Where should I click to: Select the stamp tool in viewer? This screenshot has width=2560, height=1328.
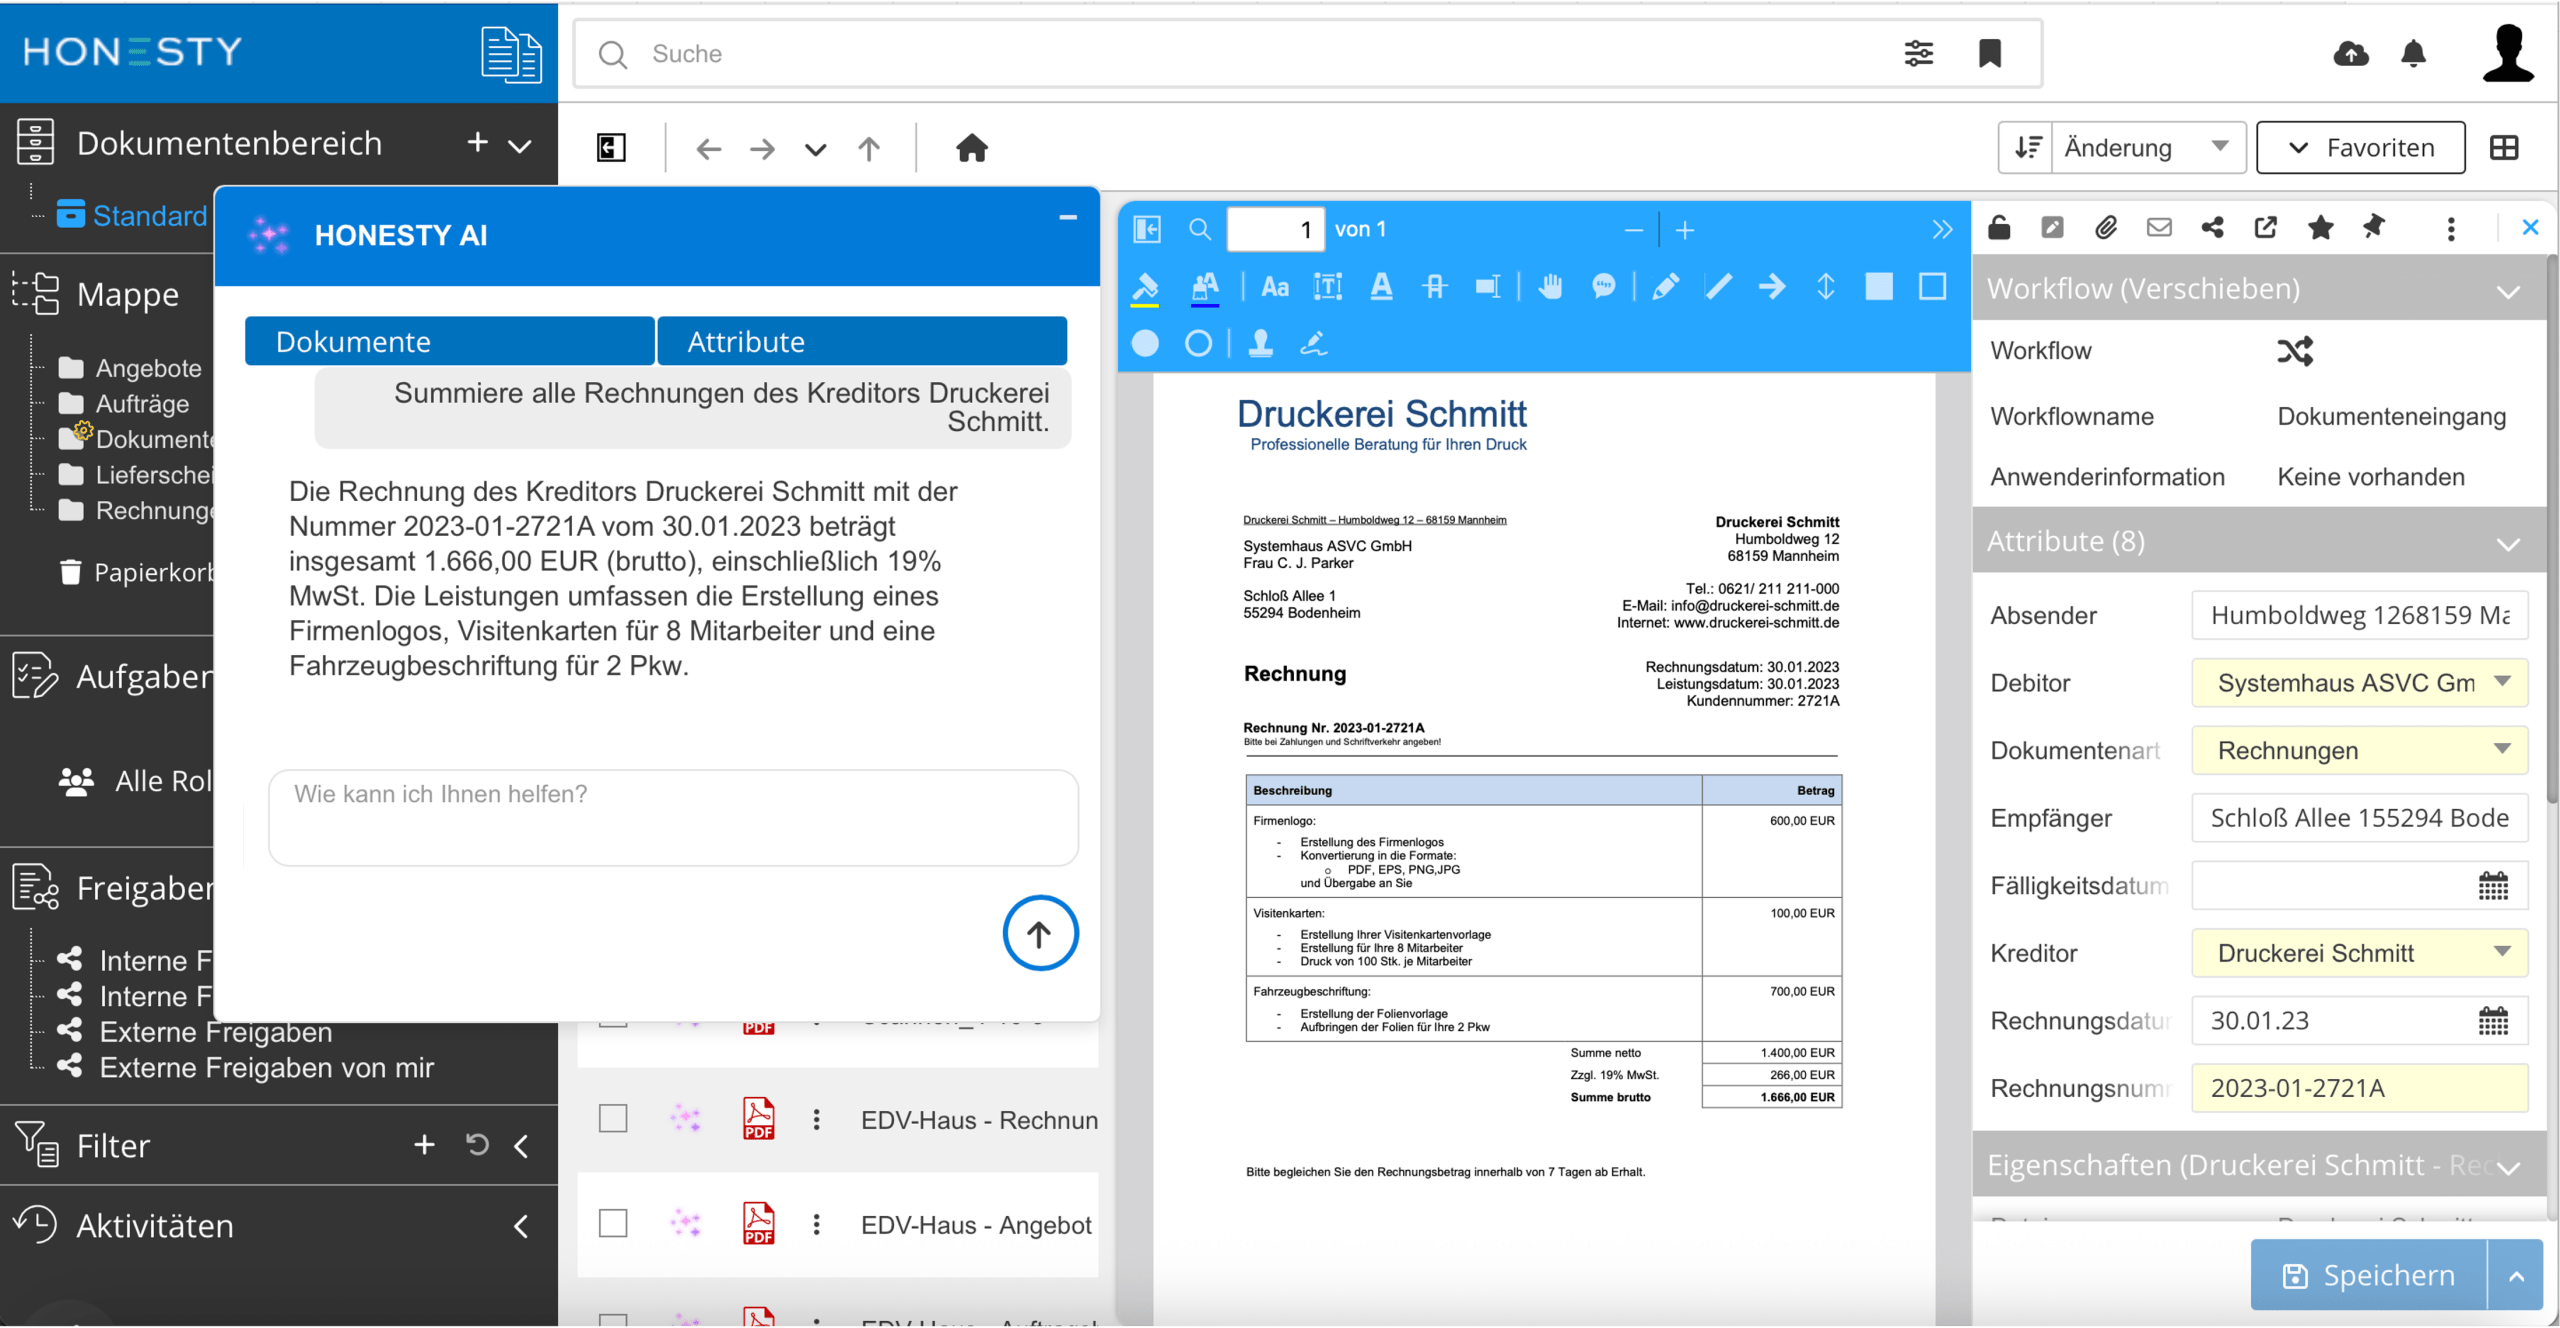pyautogui.click(x=1260, y=344)
